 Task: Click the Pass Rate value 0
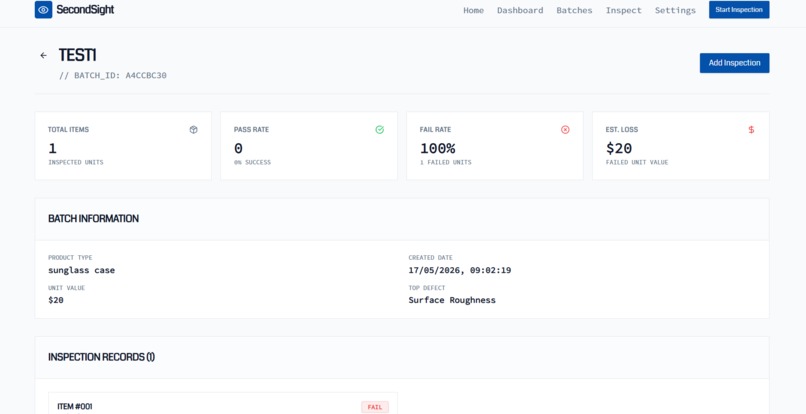pos(238,149)
